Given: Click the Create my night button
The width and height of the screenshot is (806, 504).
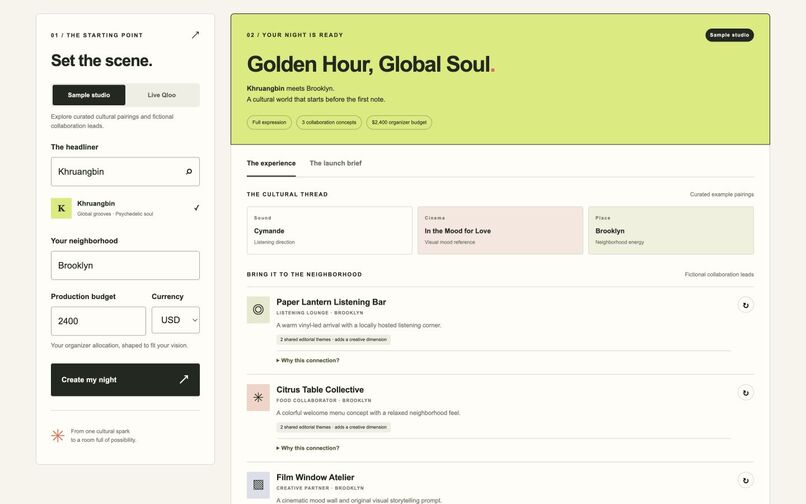Looking at the screenshot, I should pos(125,380).
